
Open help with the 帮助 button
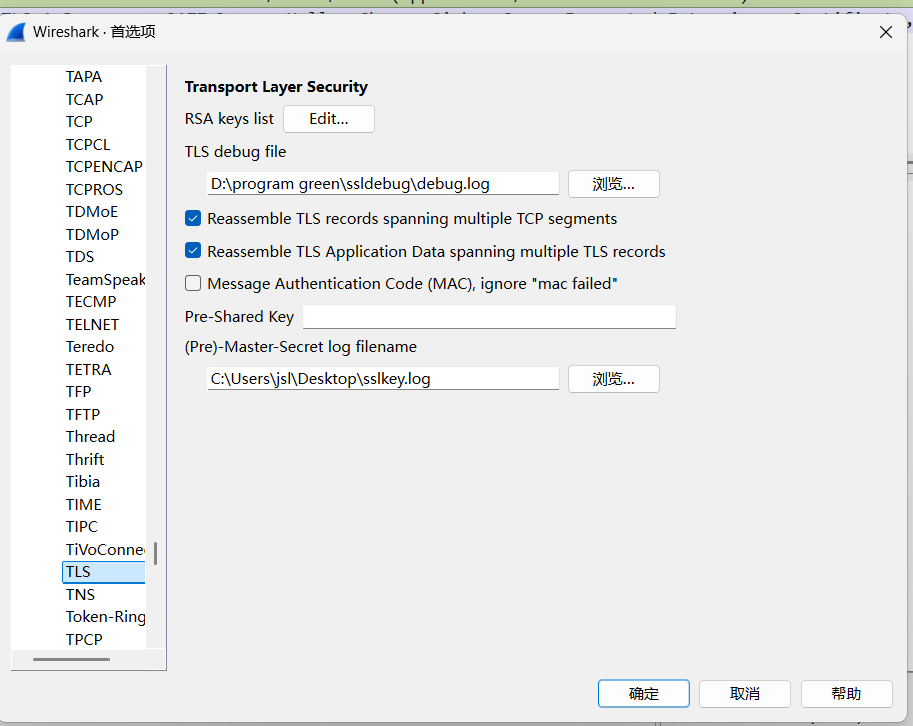846,693
